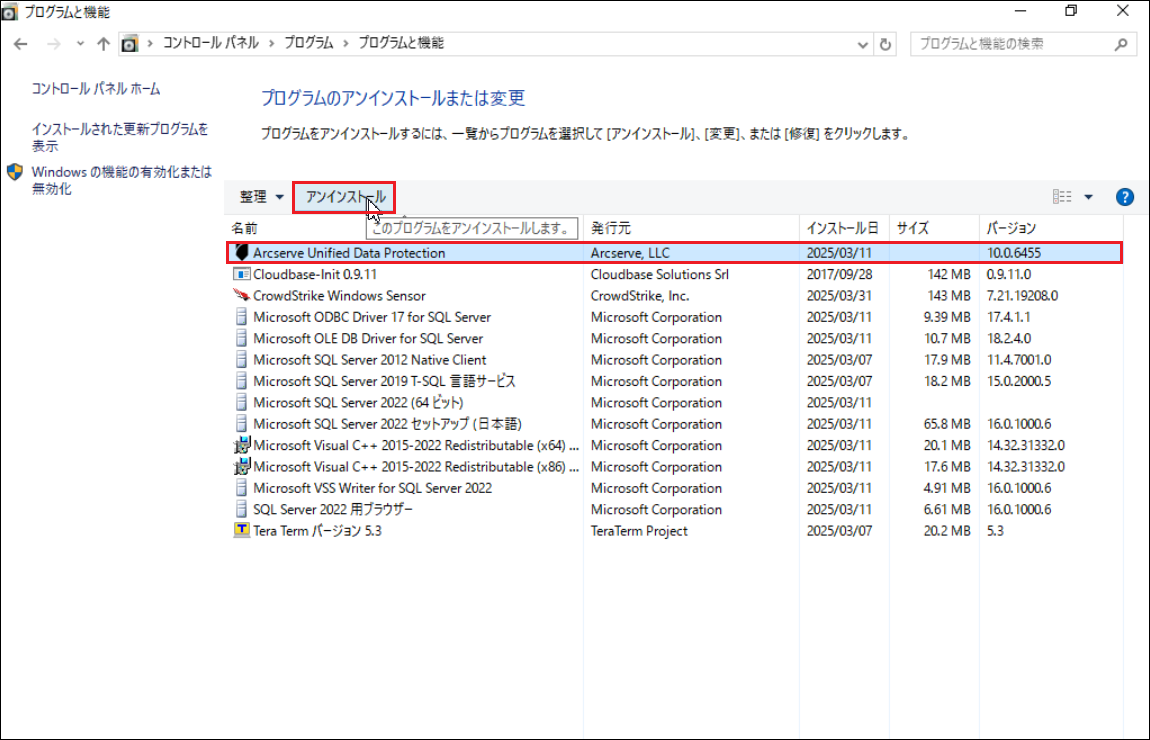This screenshot has width=1150, height=740.
Task: Open the 整理 dropdown menu
Action: 261,197
